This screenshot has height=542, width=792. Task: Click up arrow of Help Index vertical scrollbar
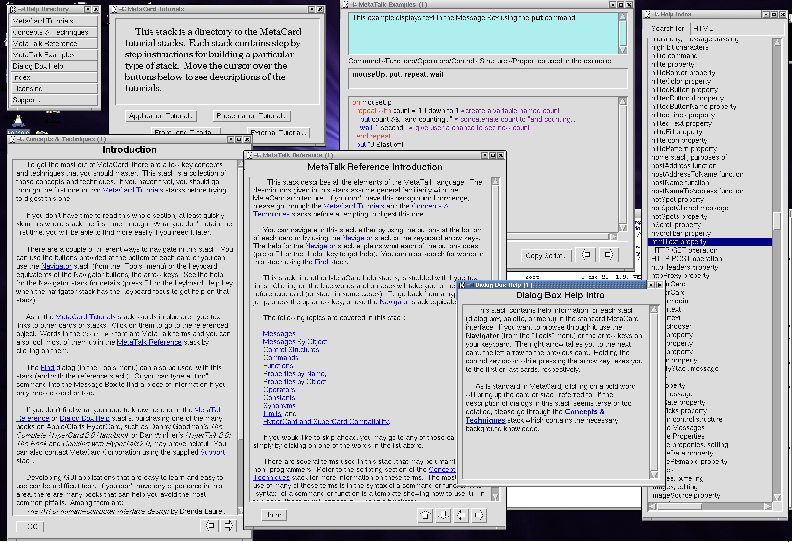click(x=777, y=42)
